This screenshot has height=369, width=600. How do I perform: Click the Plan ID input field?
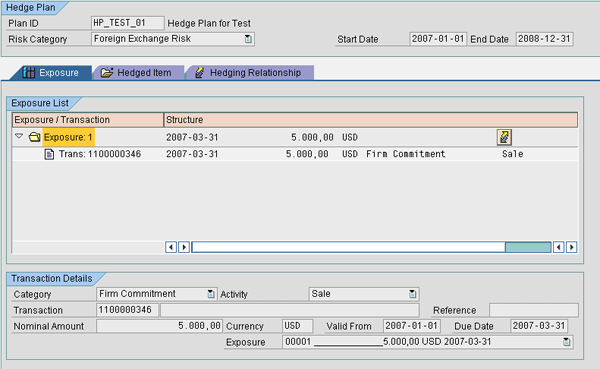[128, 23]
